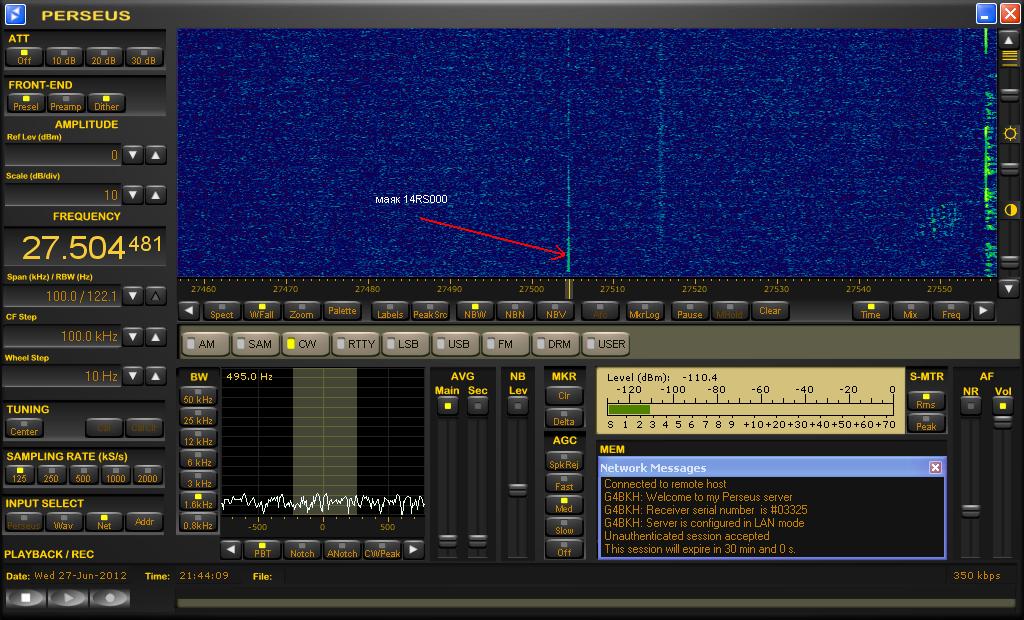Screen dimensions: 1024x620
Task: Click the contrast half-circle icon beside waterfall
Action: click(1010, 210)
